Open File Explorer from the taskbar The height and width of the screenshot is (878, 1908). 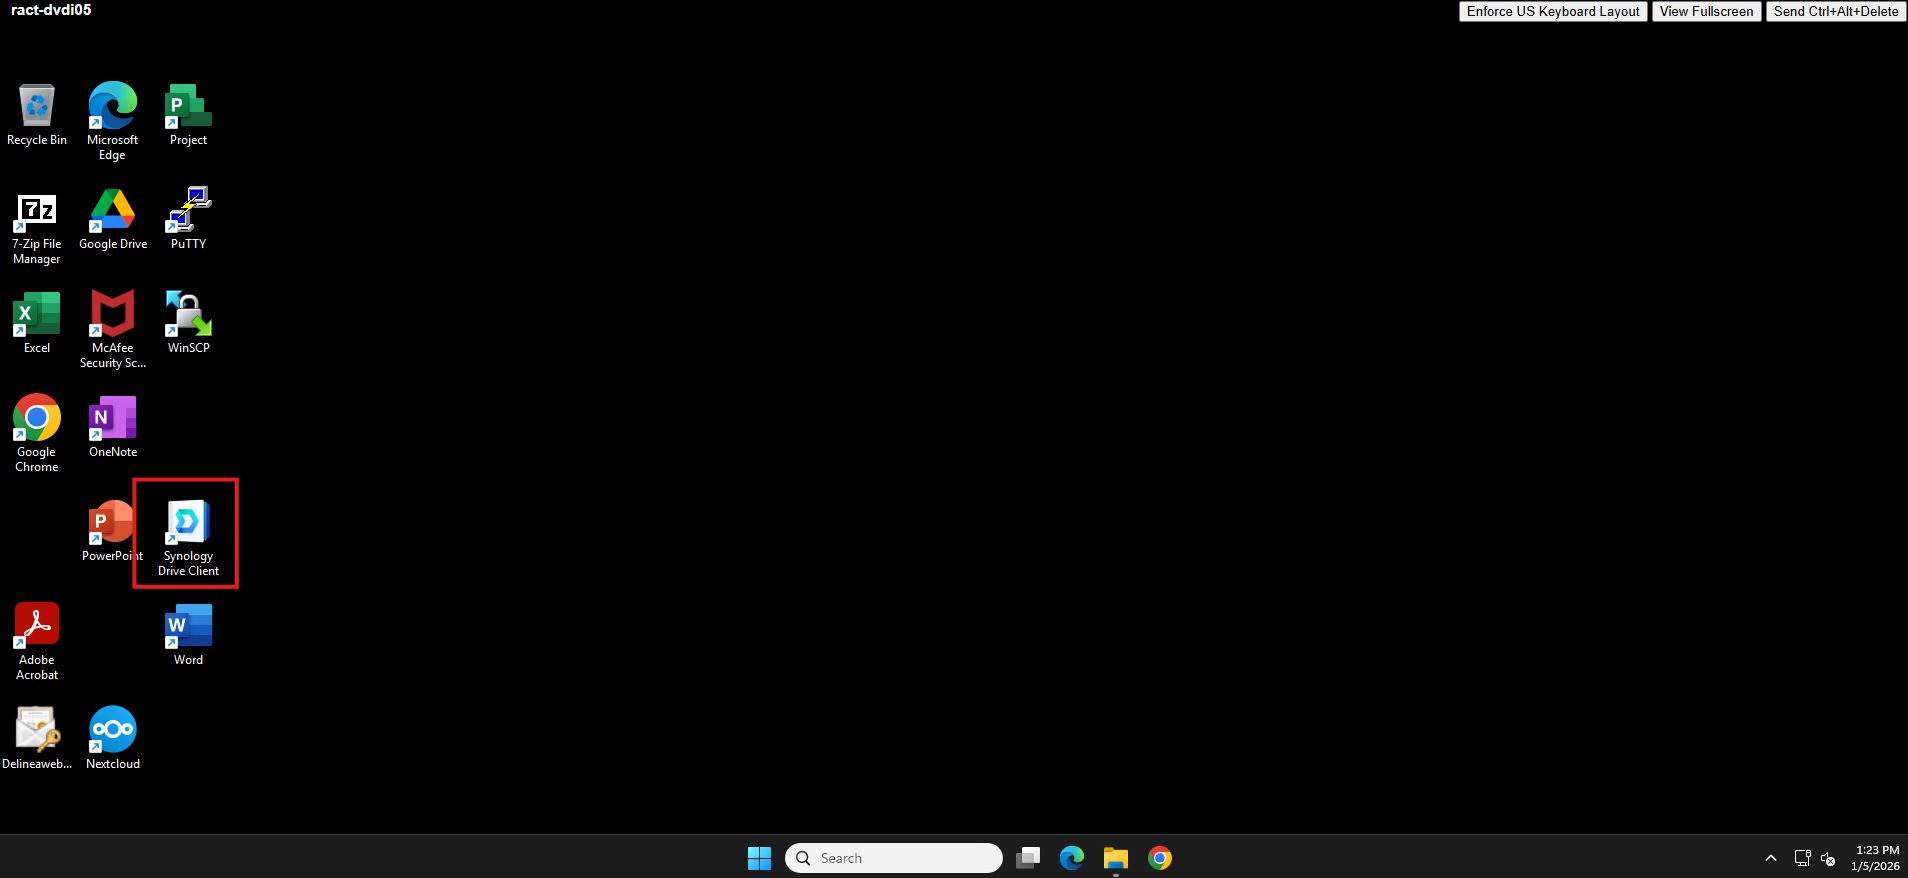pyautogui.click(x=1116, y=858)
